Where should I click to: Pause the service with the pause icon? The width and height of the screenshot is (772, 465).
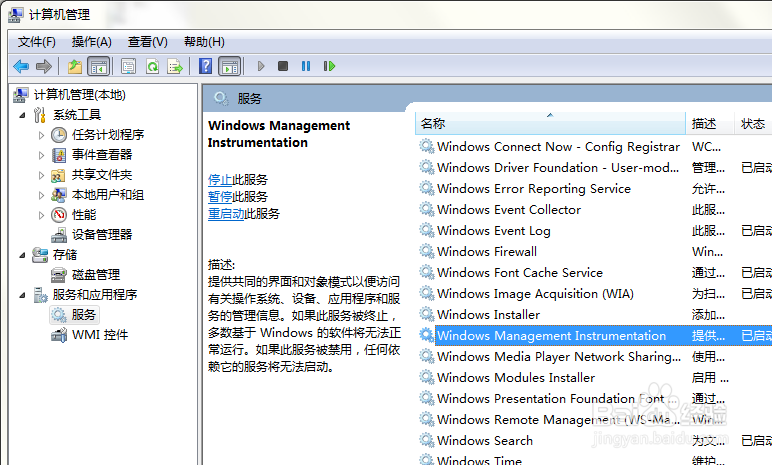point(306,66)
